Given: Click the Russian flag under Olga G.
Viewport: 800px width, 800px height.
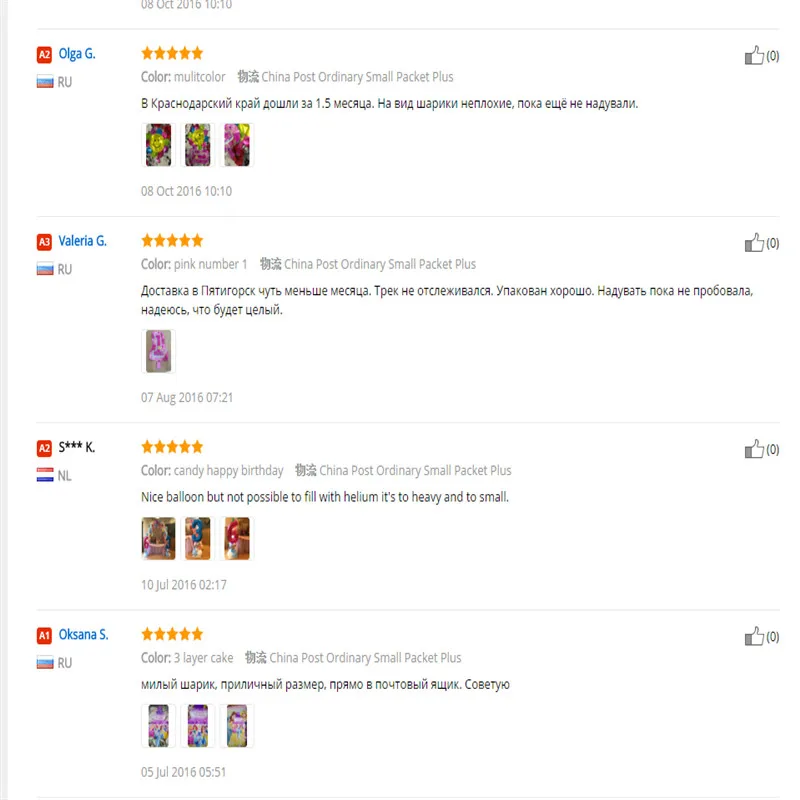Looking at the screenshot, I should coord(45,81).
